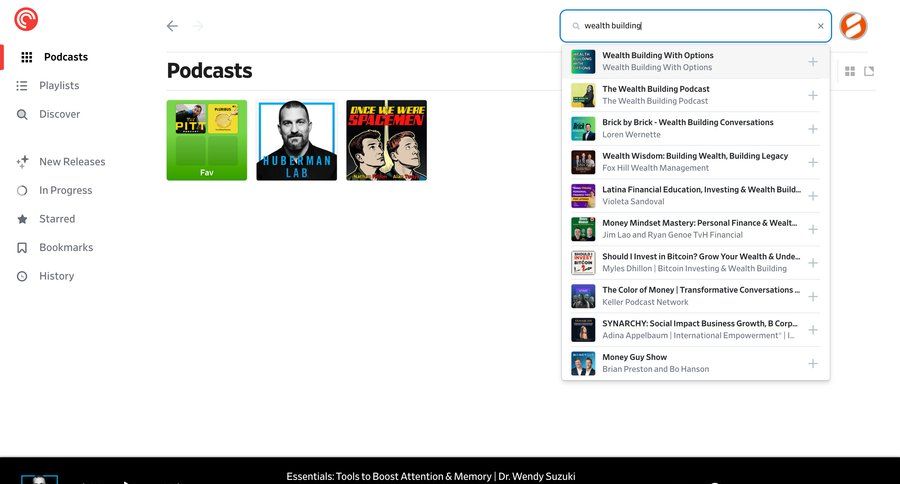Navigate back with the left arrow
The image size is (900, 484).
(x=172, y=26)
